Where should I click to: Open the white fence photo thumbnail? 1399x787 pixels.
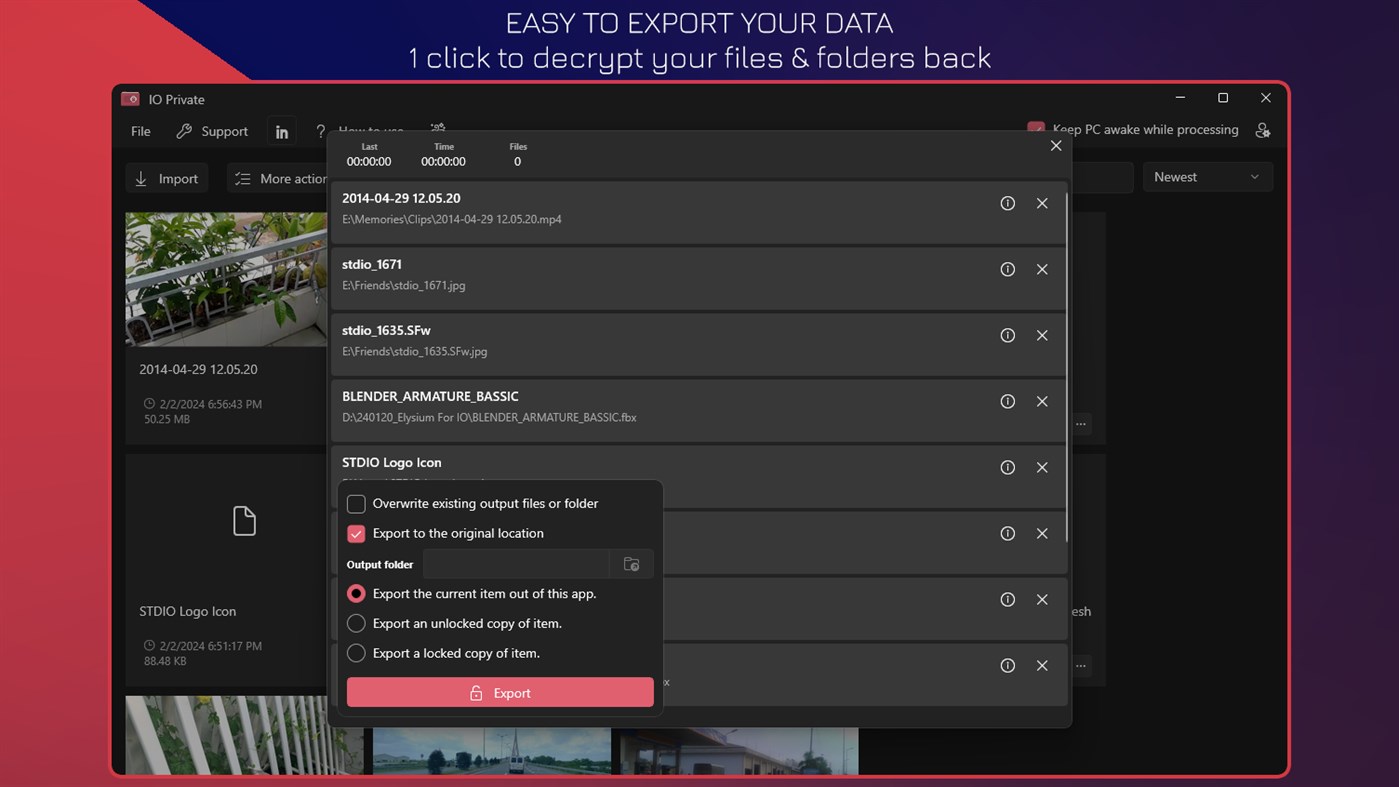tap(244, 735)
